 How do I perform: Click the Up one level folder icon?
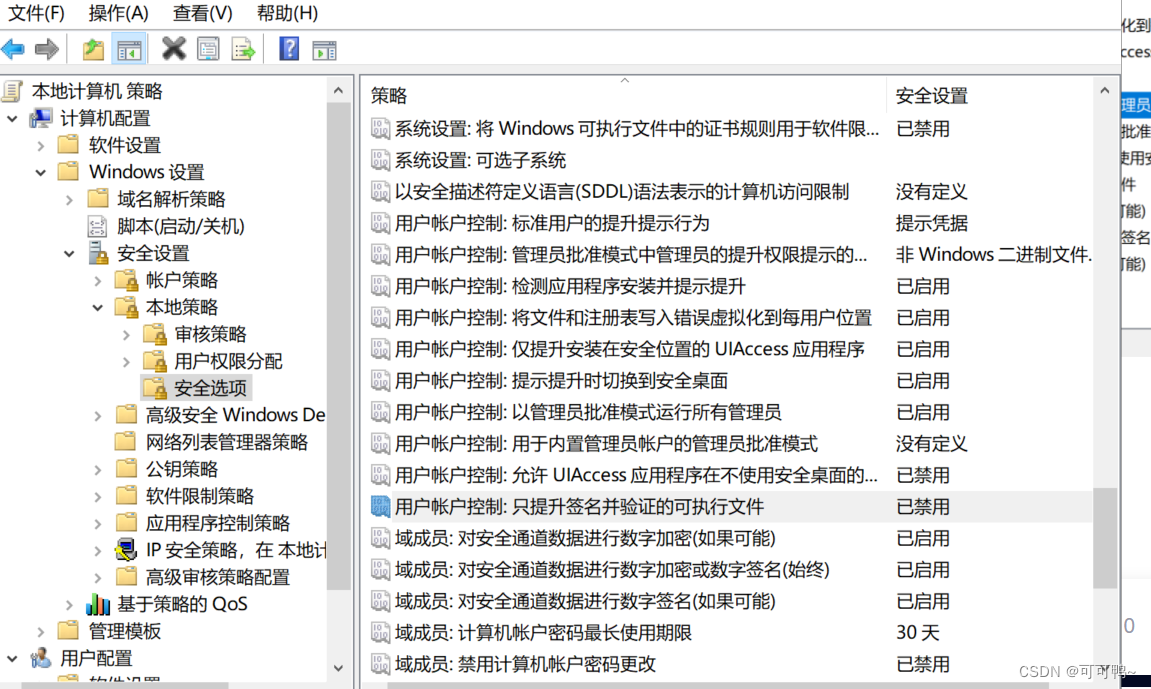93,49
